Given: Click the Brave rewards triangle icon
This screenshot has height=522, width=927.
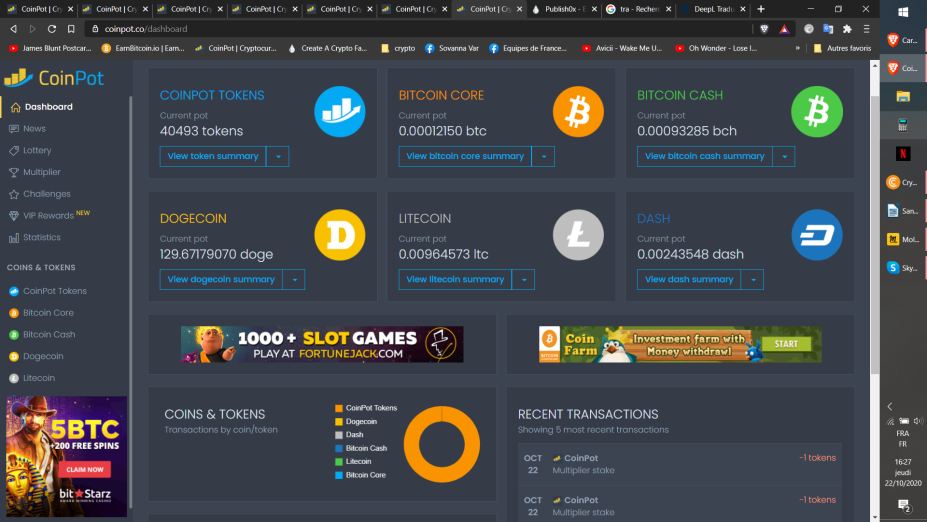Looking at the screenshot, I should 784,29.
